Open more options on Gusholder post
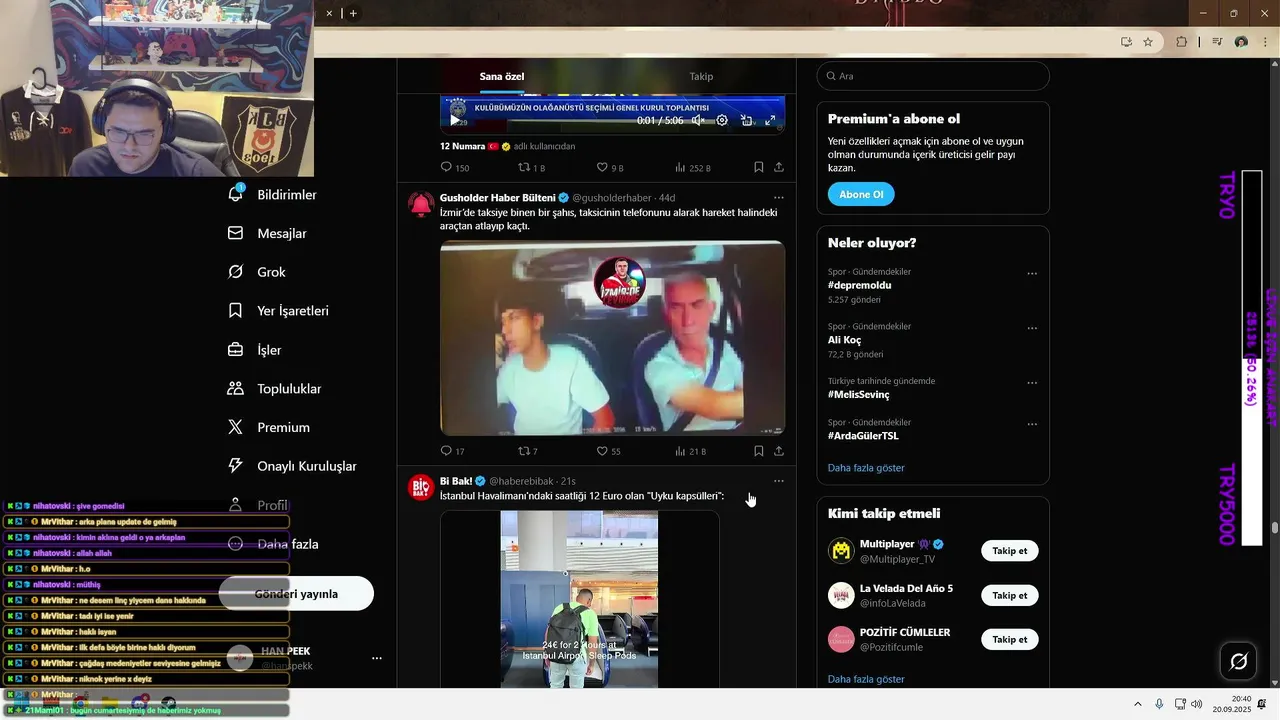Viewport: 1280px width, 720px height. click(779, 198)
